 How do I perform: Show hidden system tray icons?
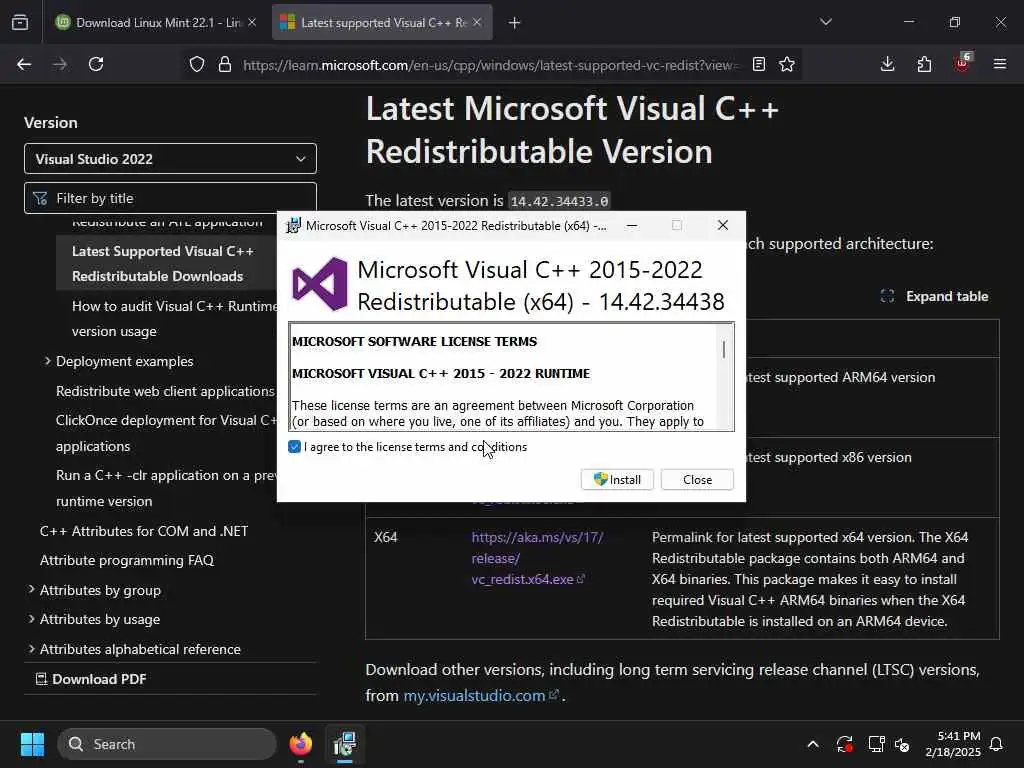tap(813, 744)
